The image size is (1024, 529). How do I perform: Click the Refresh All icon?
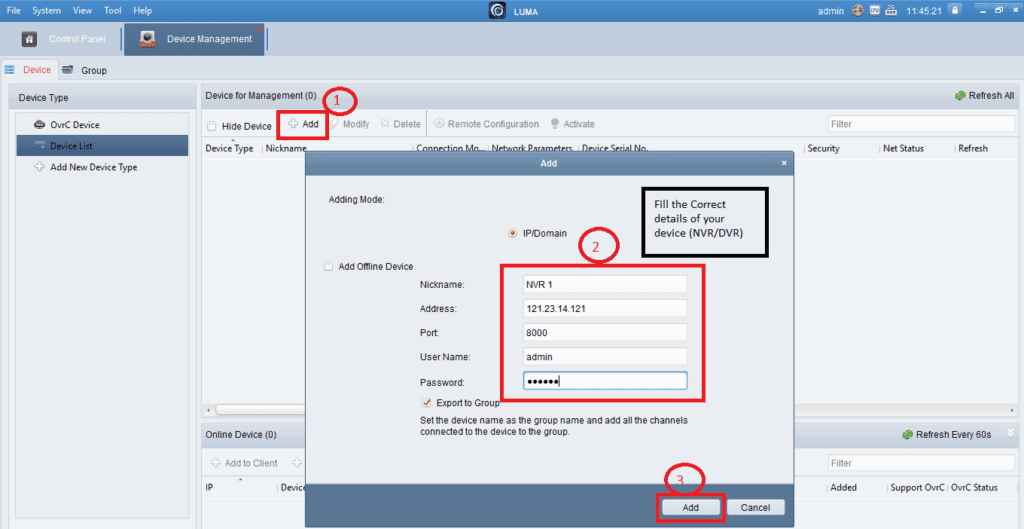(960, 96)
